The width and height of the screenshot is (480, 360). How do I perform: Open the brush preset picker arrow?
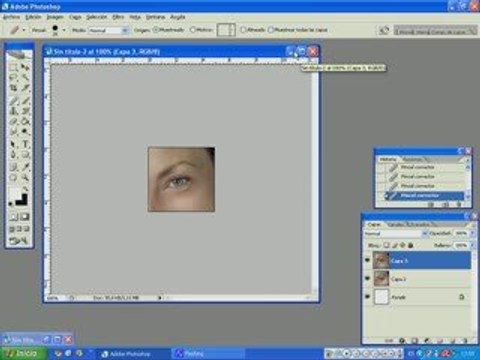(x=64, y=30)
